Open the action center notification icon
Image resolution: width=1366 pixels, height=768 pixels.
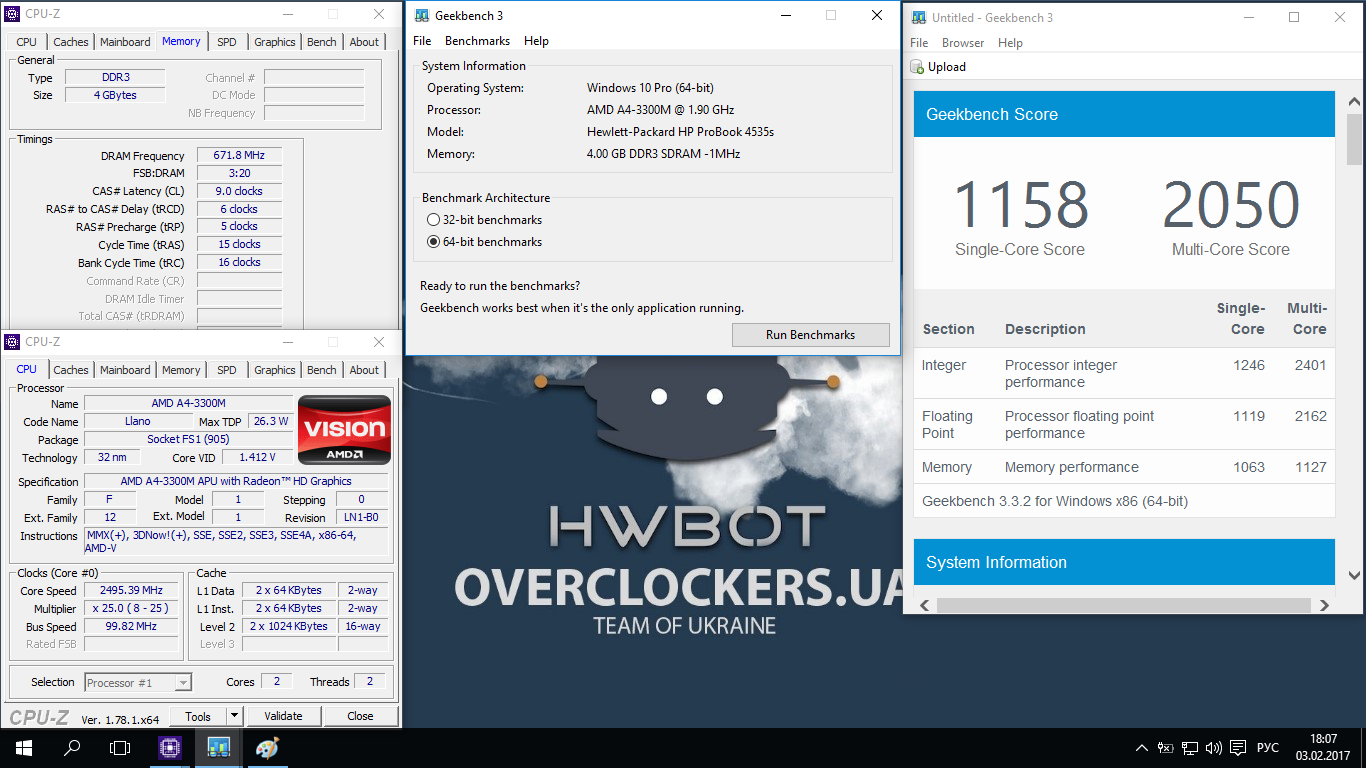[1238, 748]
